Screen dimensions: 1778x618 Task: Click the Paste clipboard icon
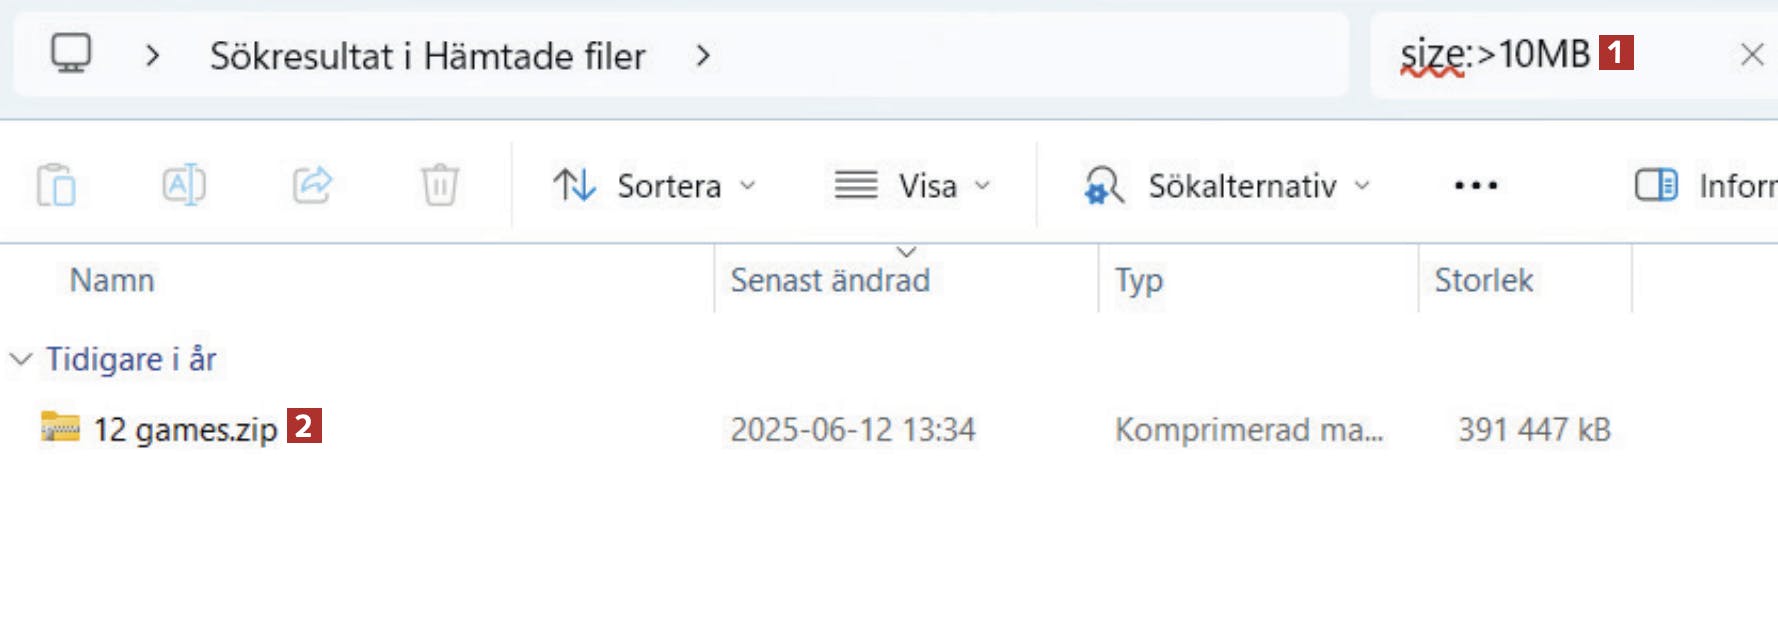(x=56, y=185)
